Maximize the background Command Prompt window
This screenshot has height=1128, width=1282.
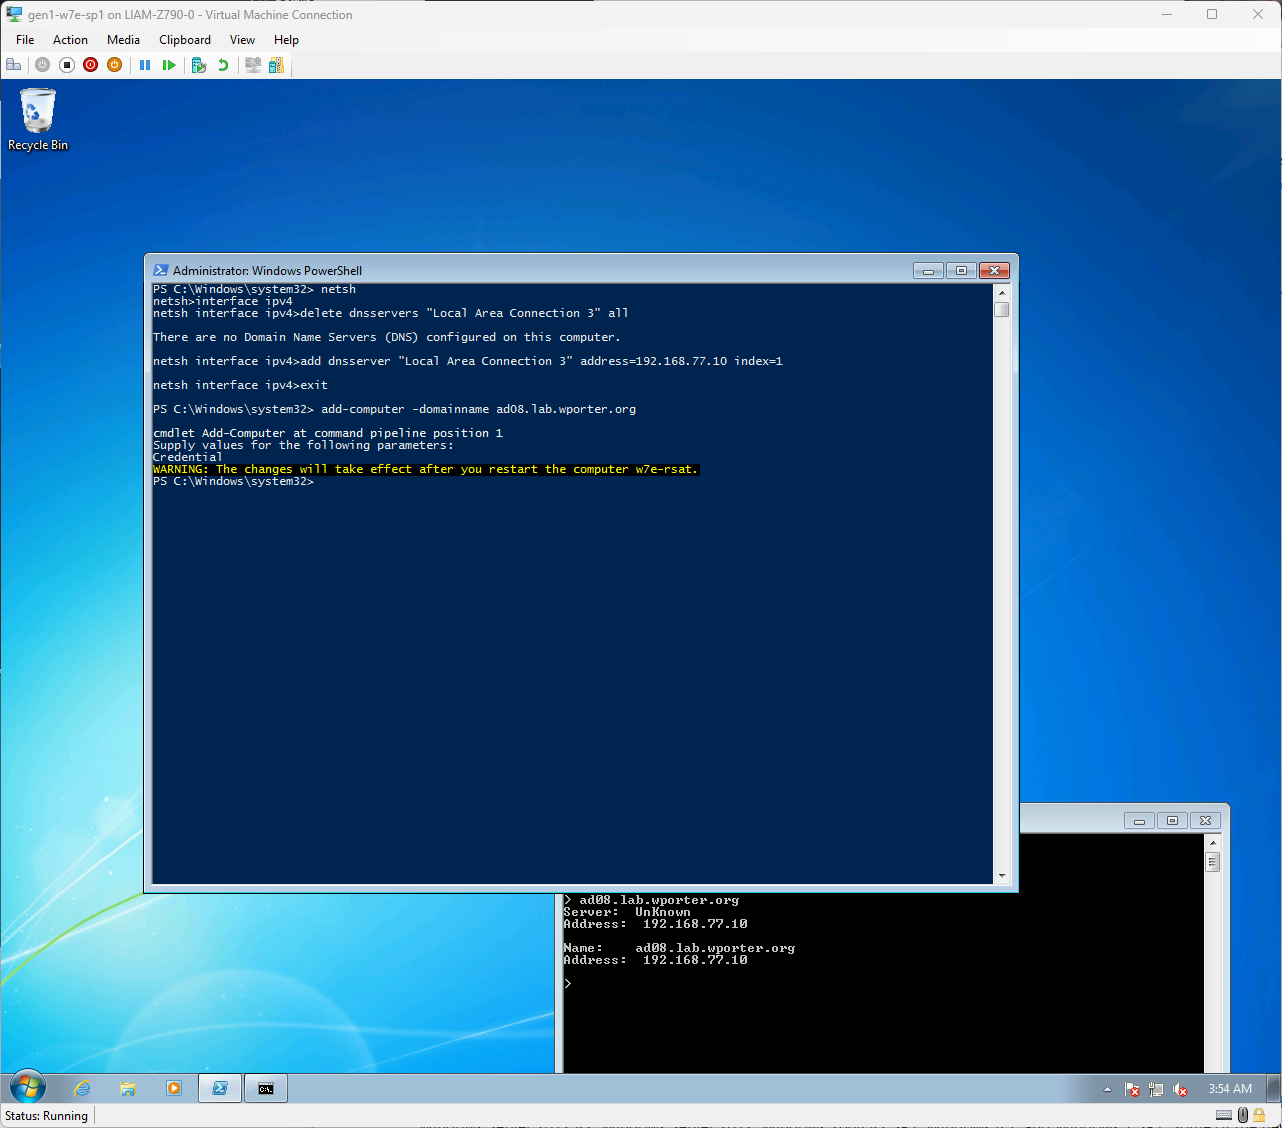(1172, 820)
